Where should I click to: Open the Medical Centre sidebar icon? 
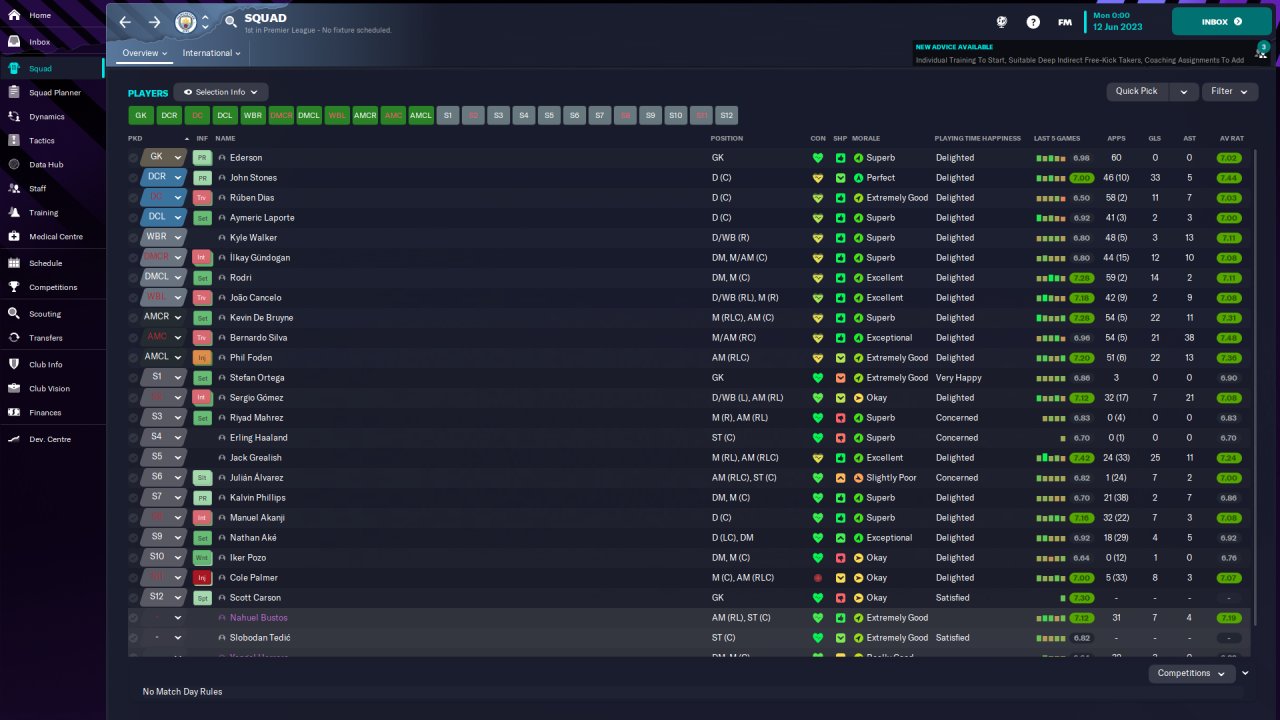click(x=14, y=236)
